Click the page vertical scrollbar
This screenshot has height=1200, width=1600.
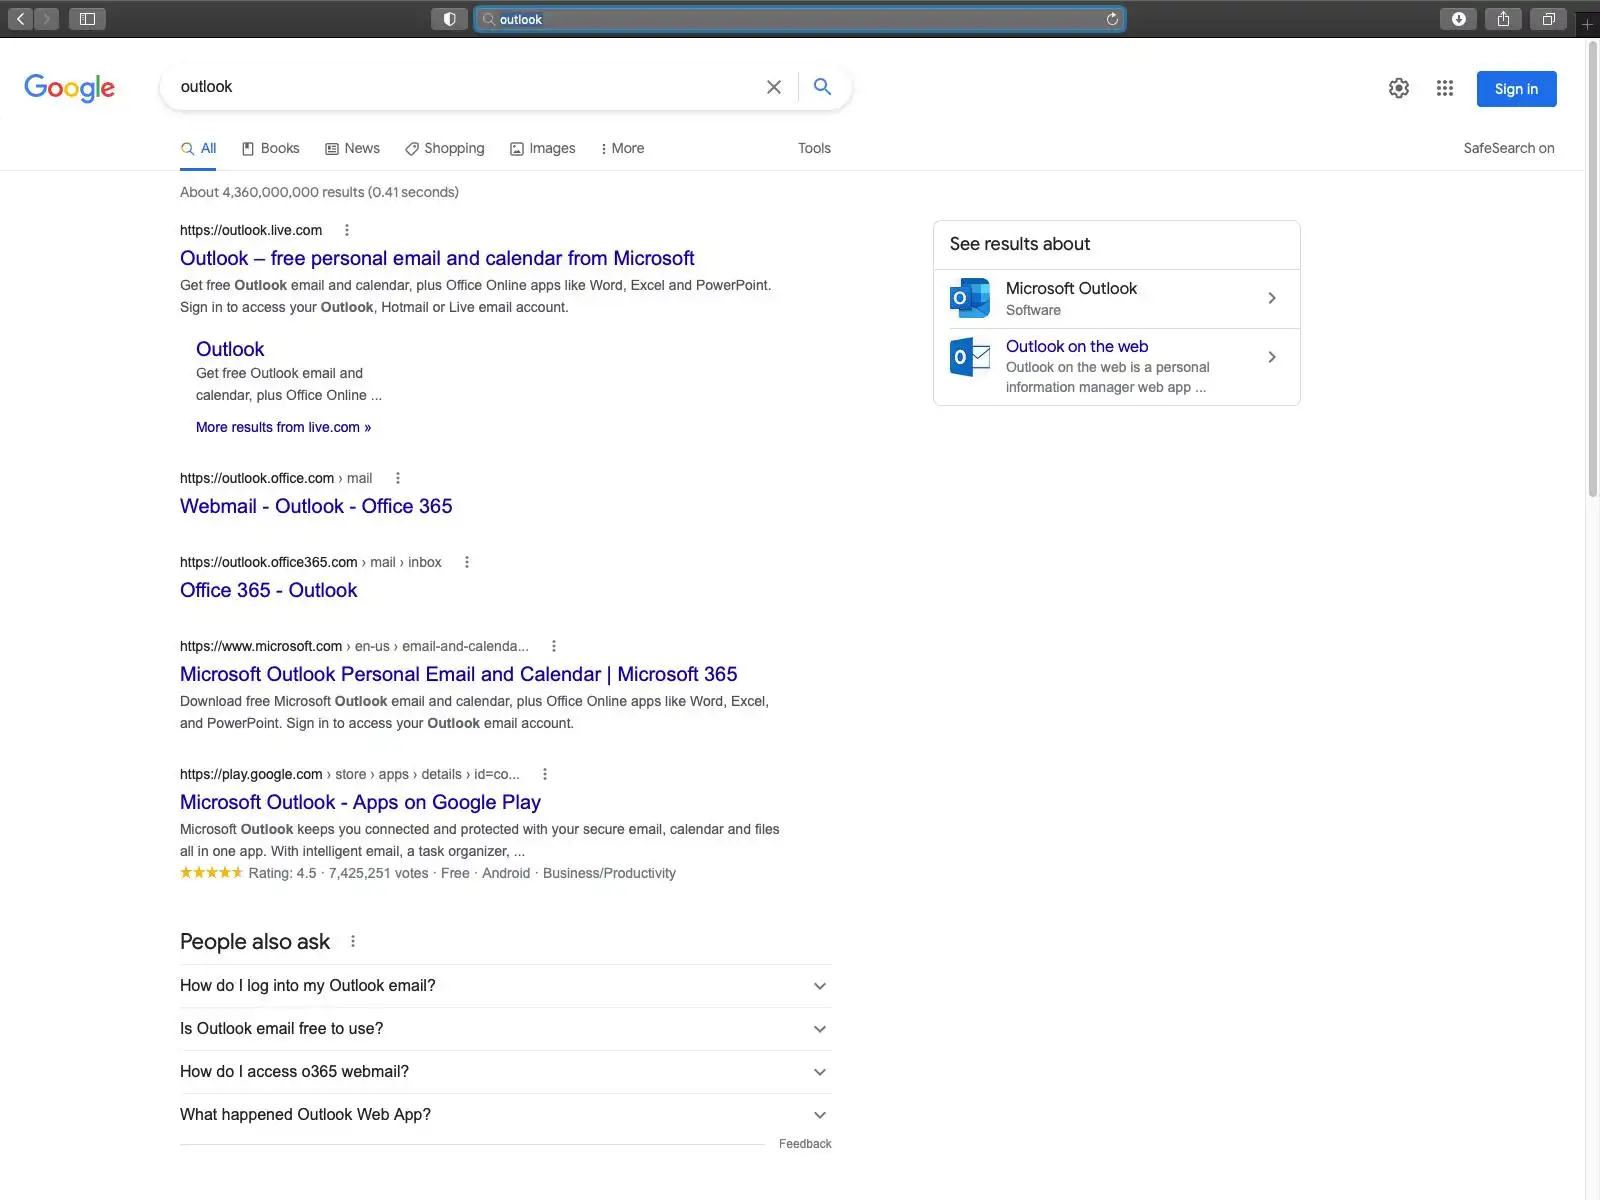(1592, 270)
